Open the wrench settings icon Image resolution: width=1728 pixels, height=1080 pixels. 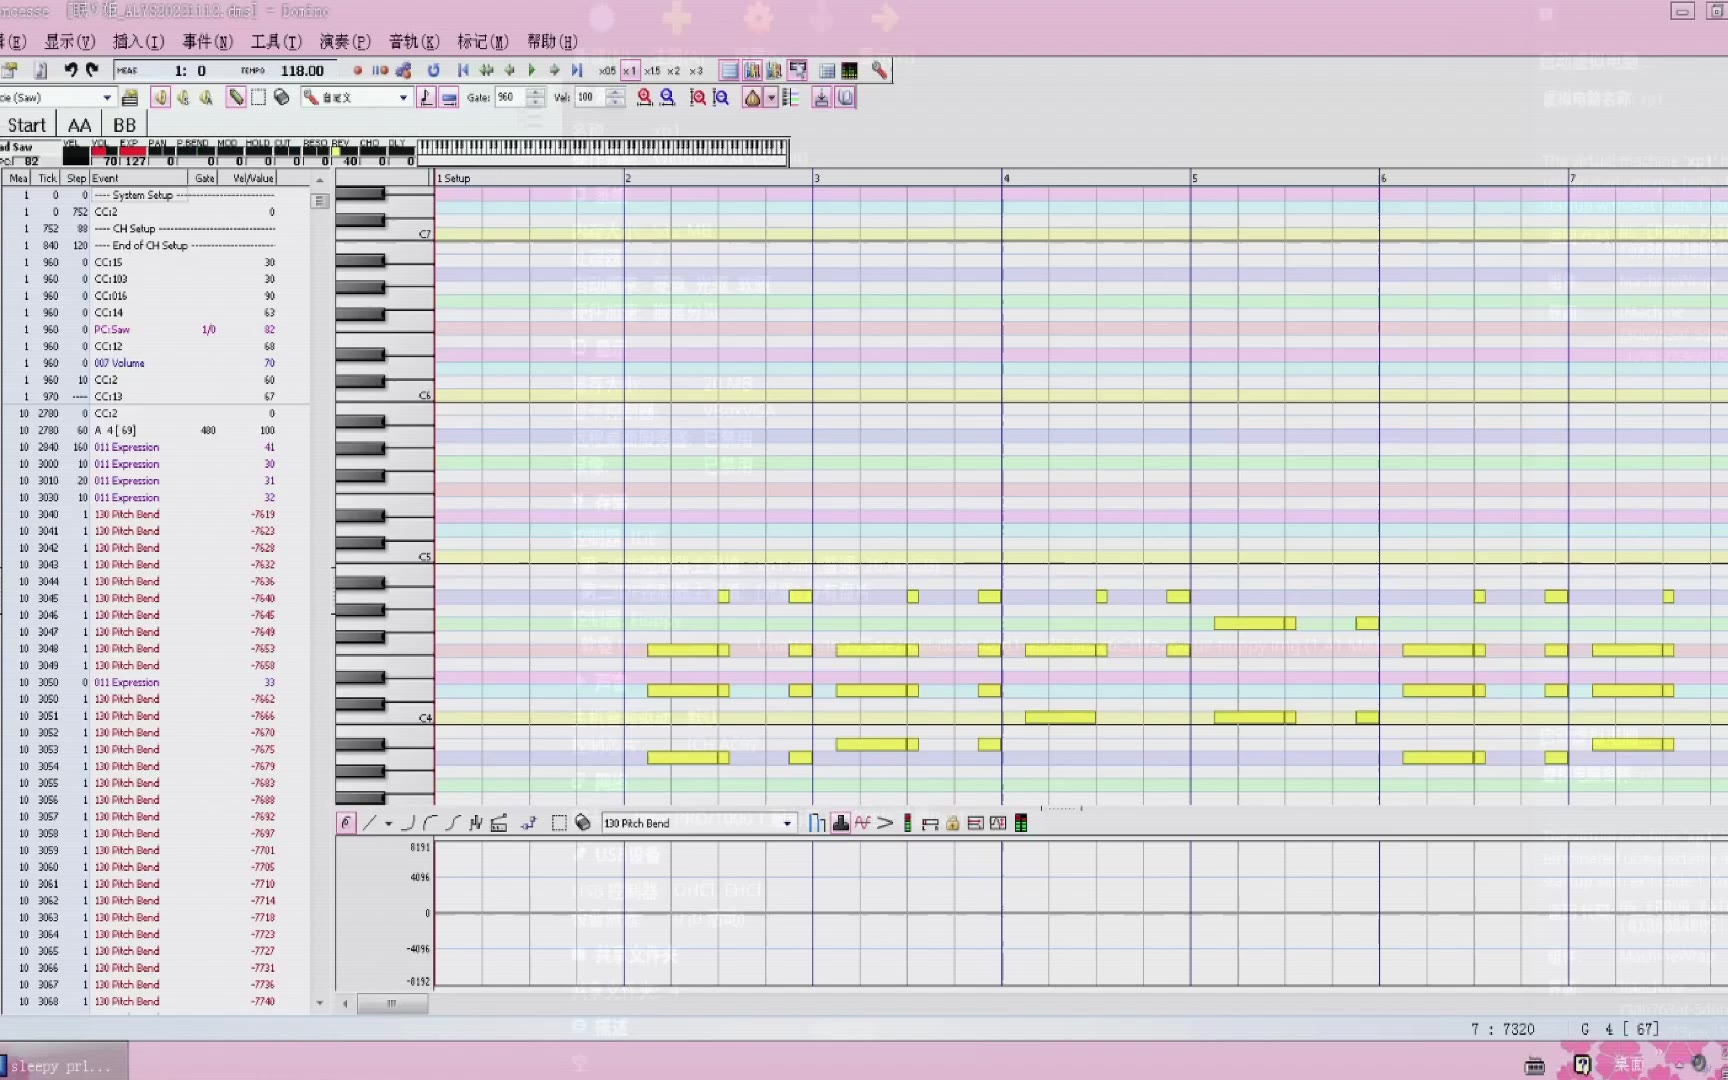tap(879, 71)
